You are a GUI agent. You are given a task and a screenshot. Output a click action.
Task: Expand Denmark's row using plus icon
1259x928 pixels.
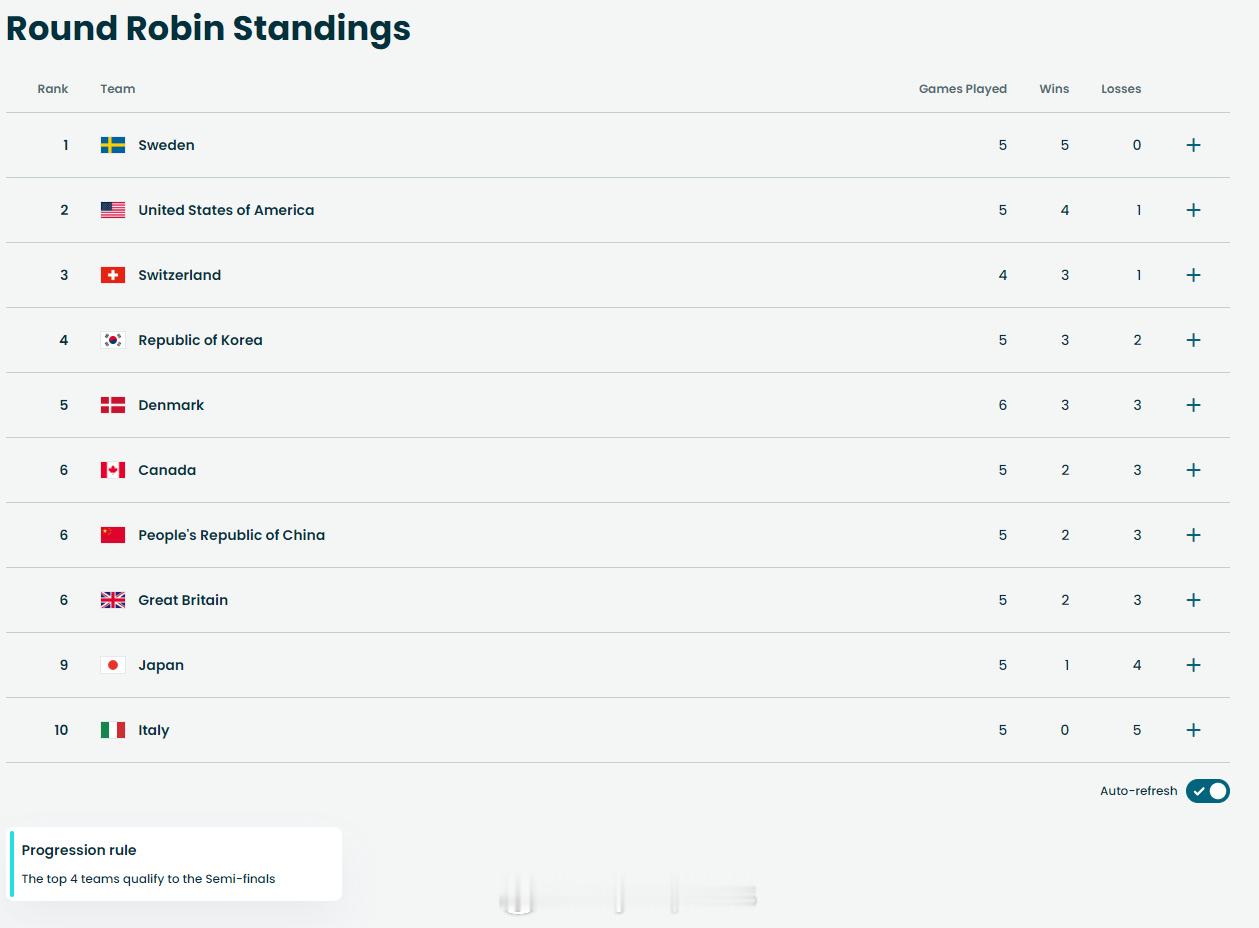(x=1193, y=405)
